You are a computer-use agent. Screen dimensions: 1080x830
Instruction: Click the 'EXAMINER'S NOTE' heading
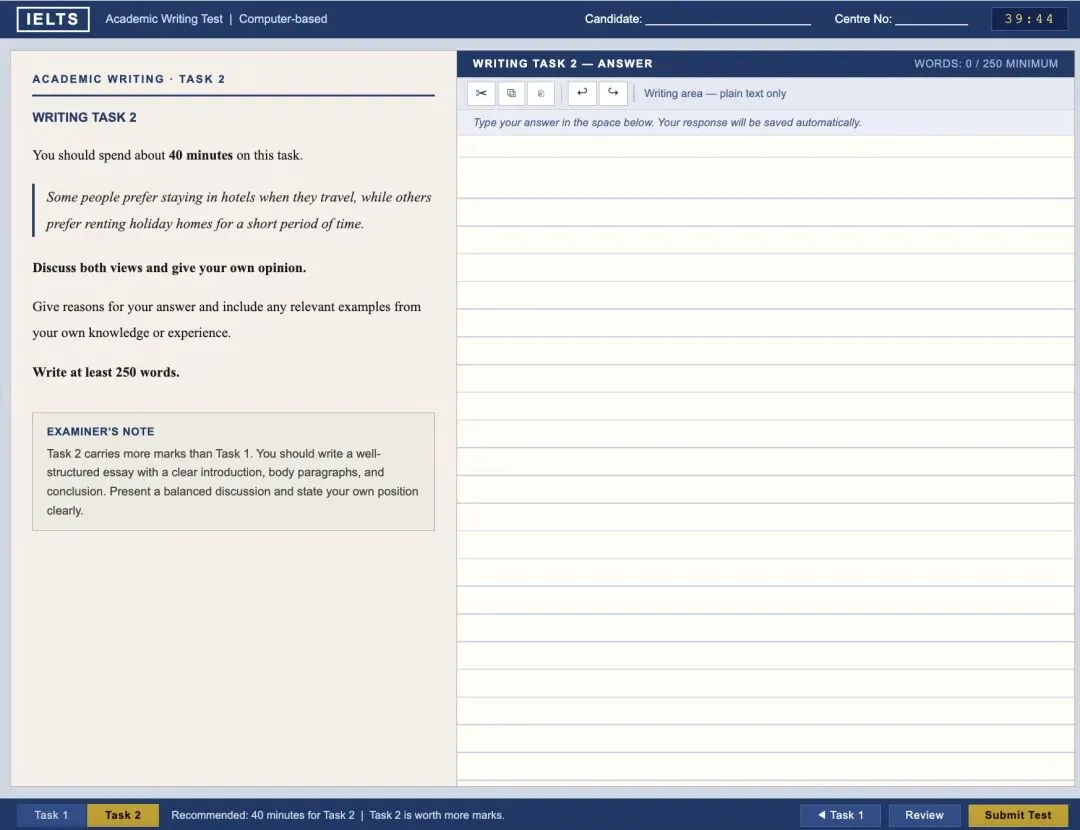click(101, 431)
